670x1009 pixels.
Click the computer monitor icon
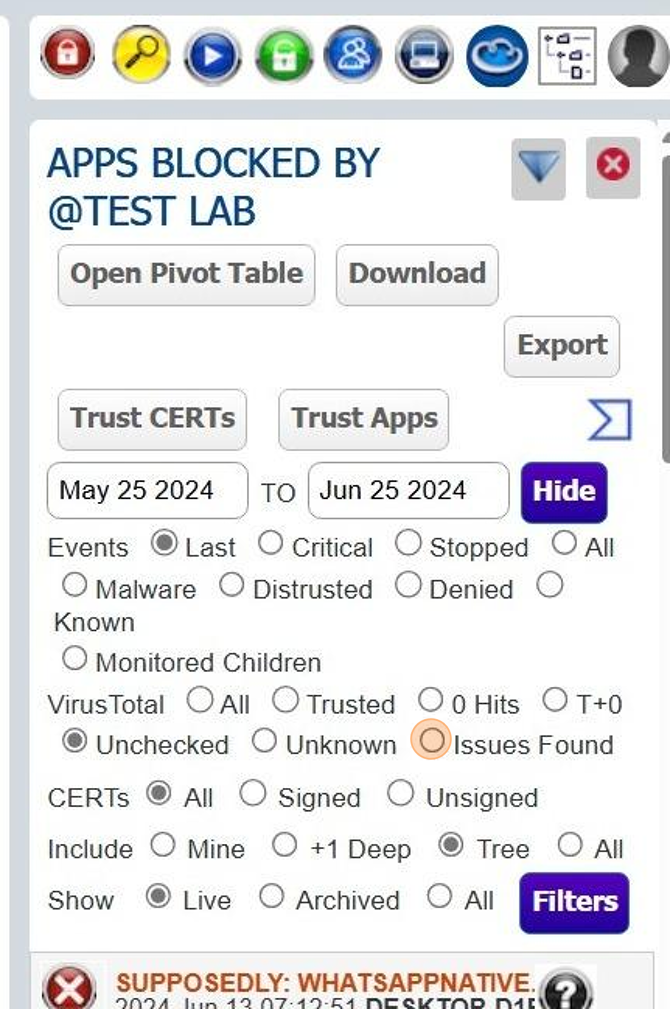point(424,54)
